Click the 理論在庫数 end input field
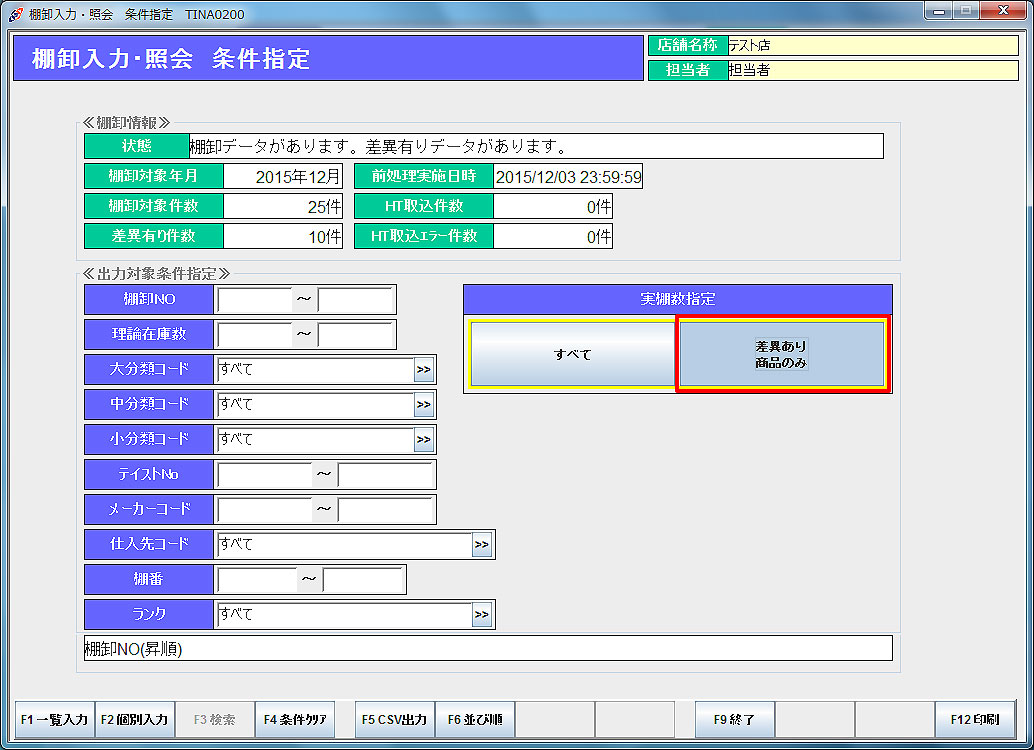 pyautogui.click(x=355, y=335)
